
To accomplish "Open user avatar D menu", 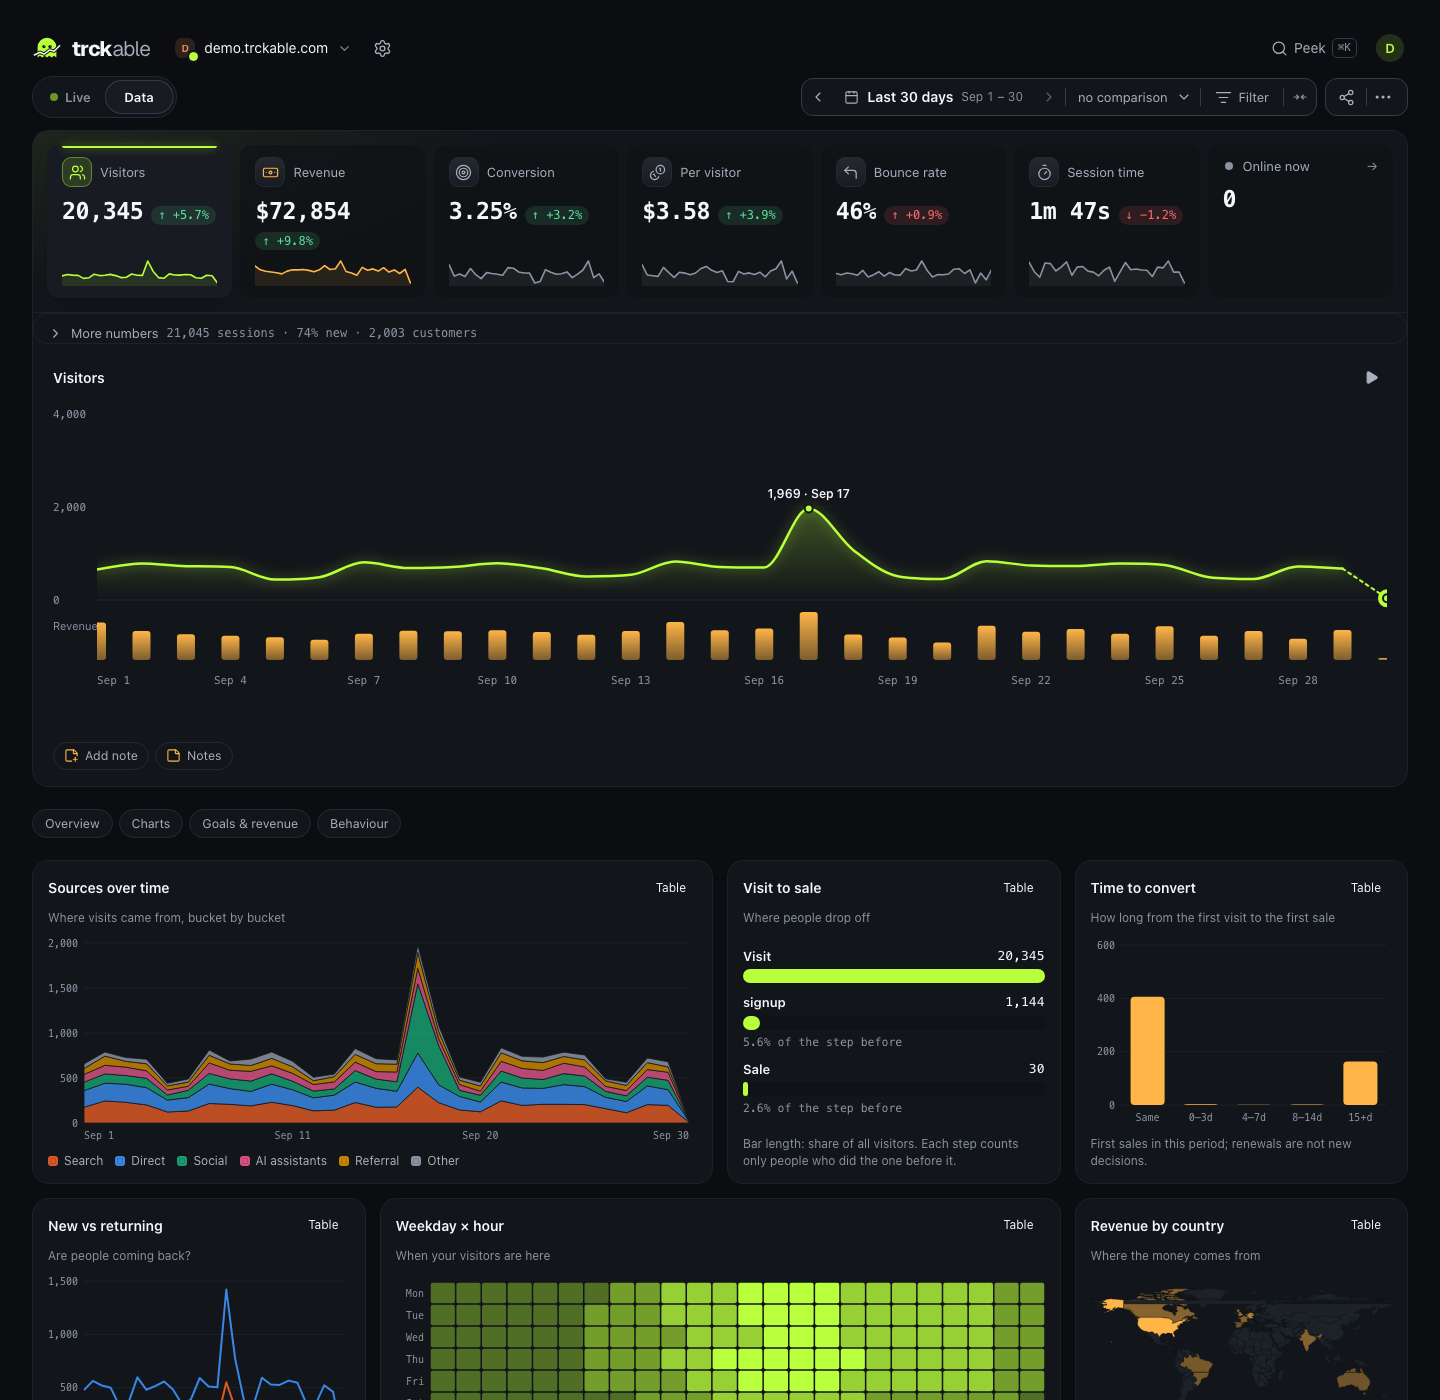I will point(1390,48).
